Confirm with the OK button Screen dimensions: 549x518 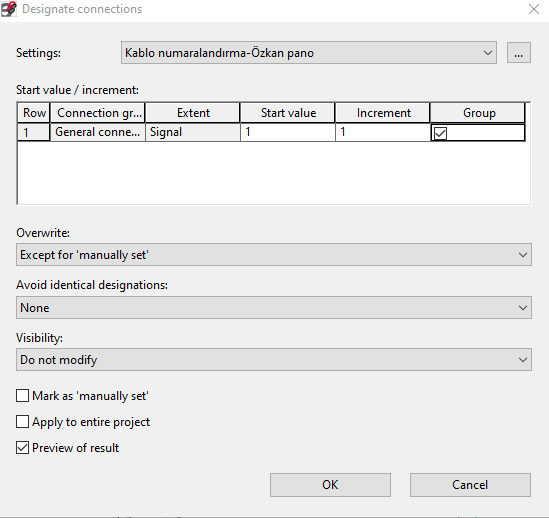[330, 485]
